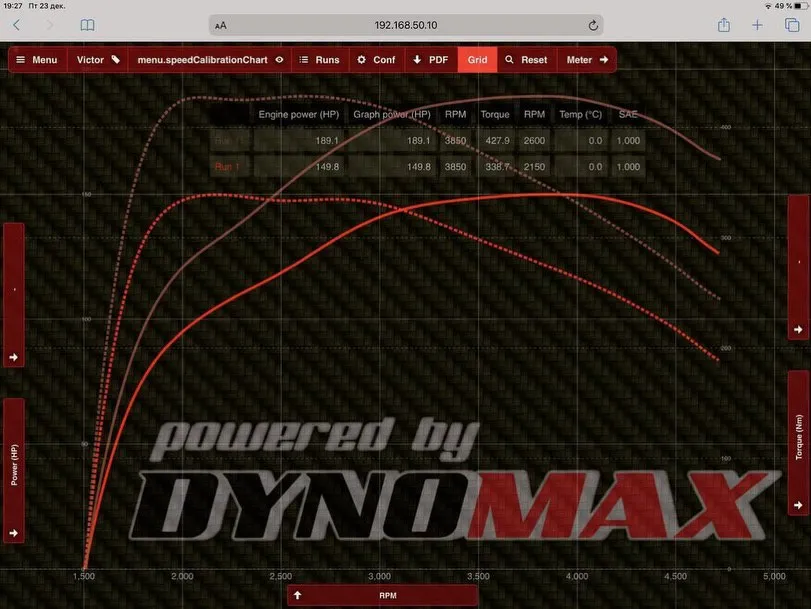Click the tag icon next to Victor
This screenshot has width=811, height=609.
click(116, 60)
